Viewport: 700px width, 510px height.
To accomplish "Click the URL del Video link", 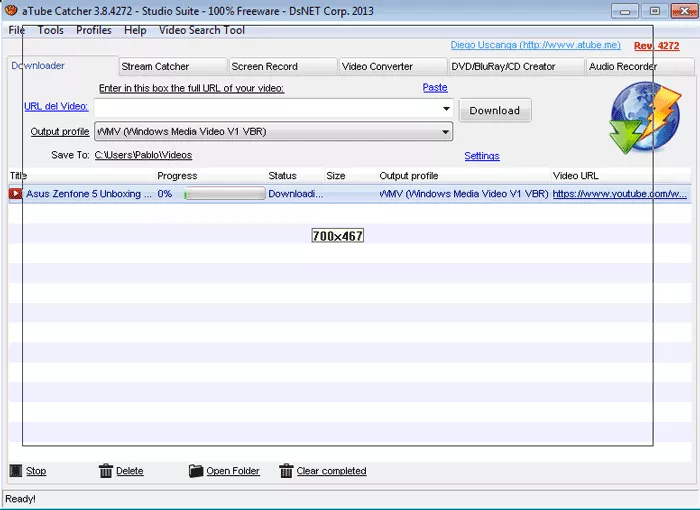I will (x=56, y=106).
